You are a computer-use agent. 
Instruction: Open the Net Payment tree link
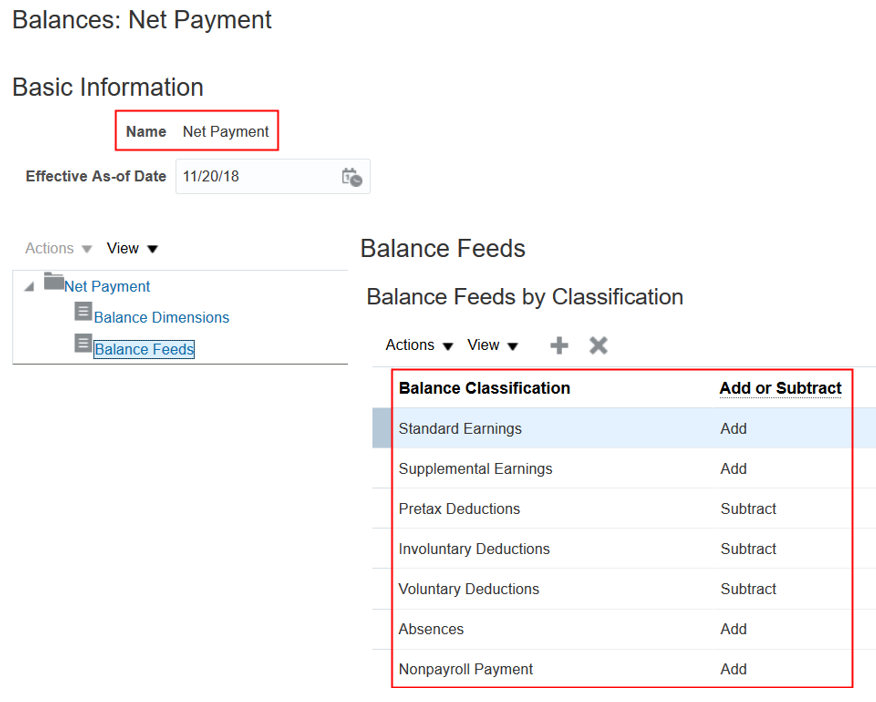pos(107,286)
